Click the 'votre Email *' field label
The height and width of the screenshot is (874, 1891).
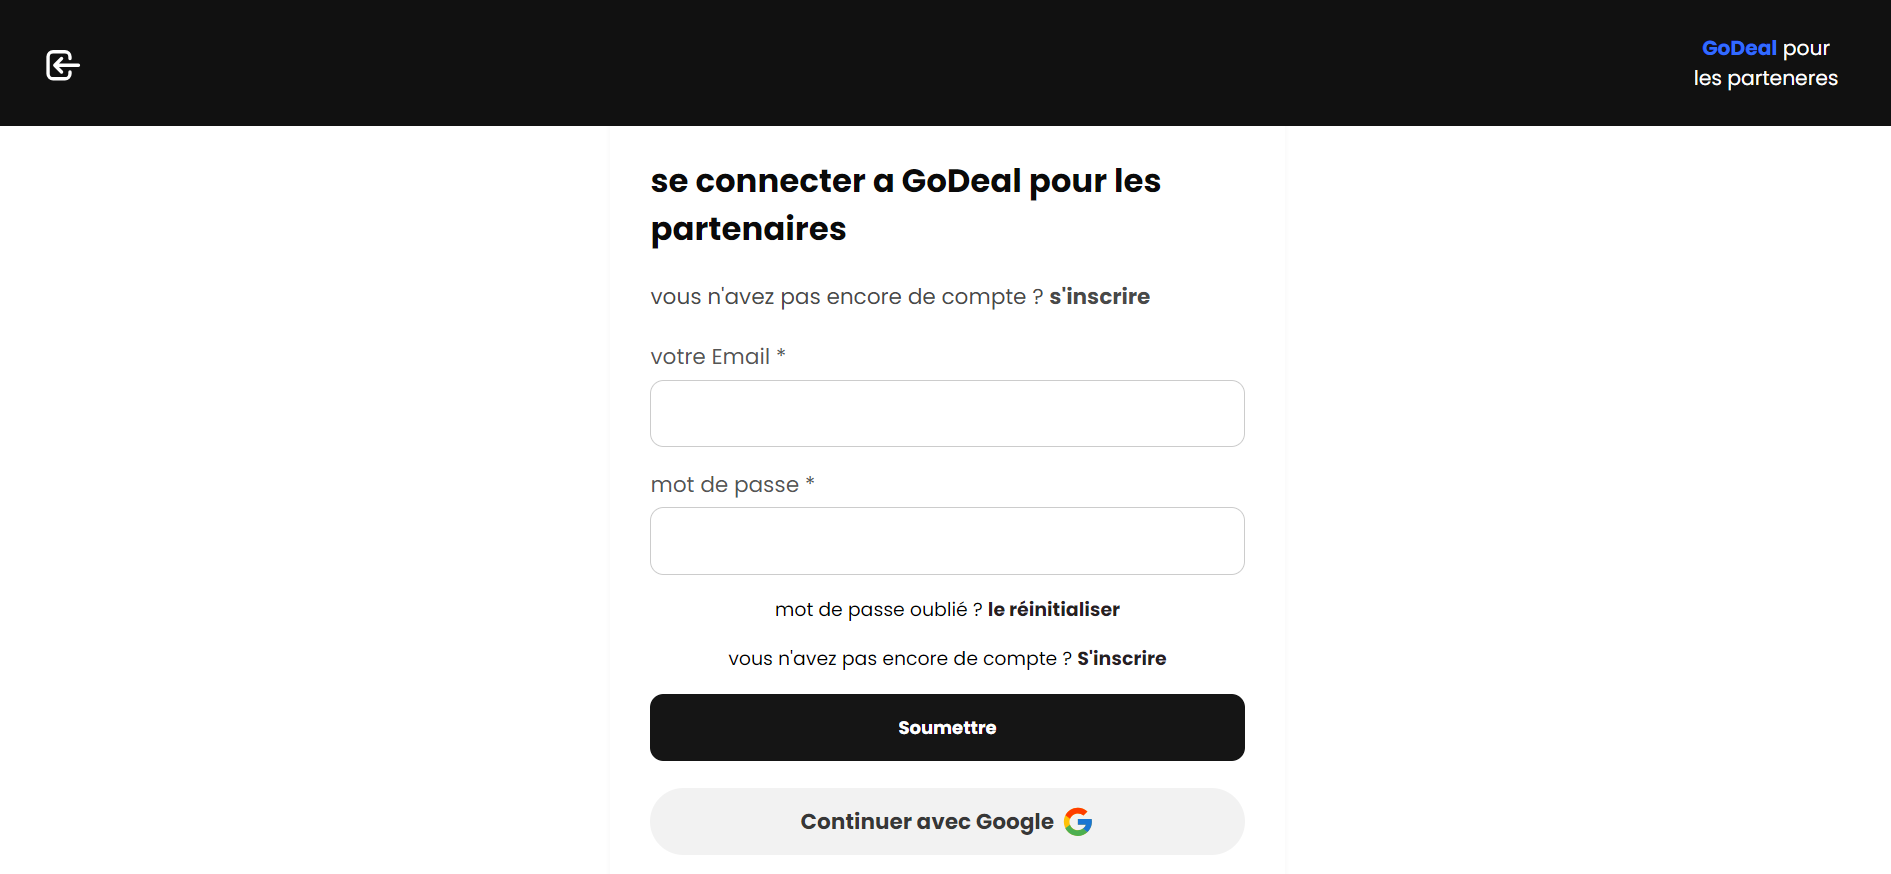coord(718,357)
